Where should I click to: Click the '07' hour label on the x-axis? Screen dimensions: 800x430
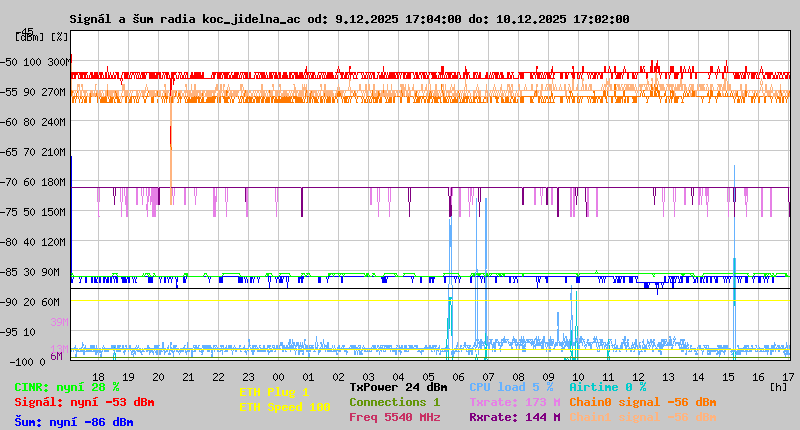489,377
